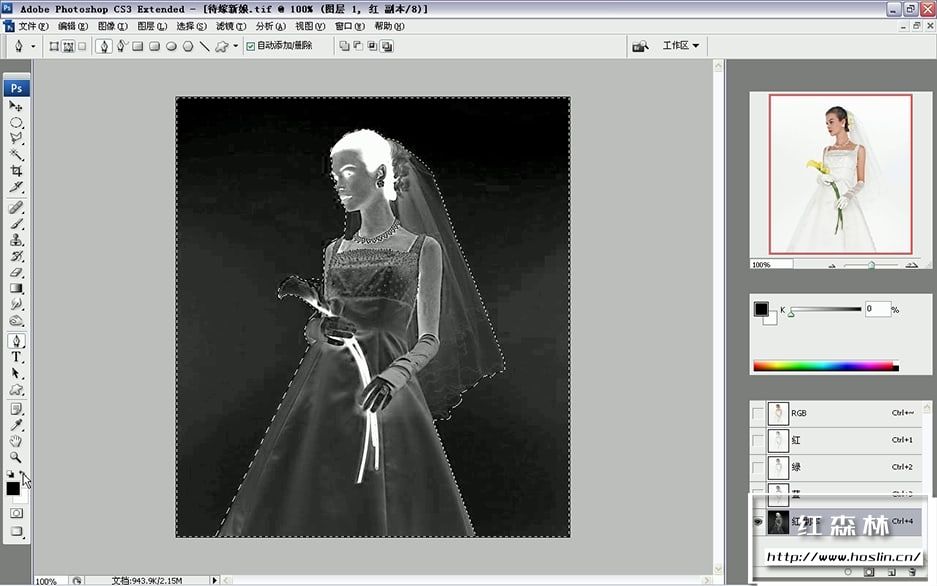Pick Polygon shape in options bar

coord(188,46)
